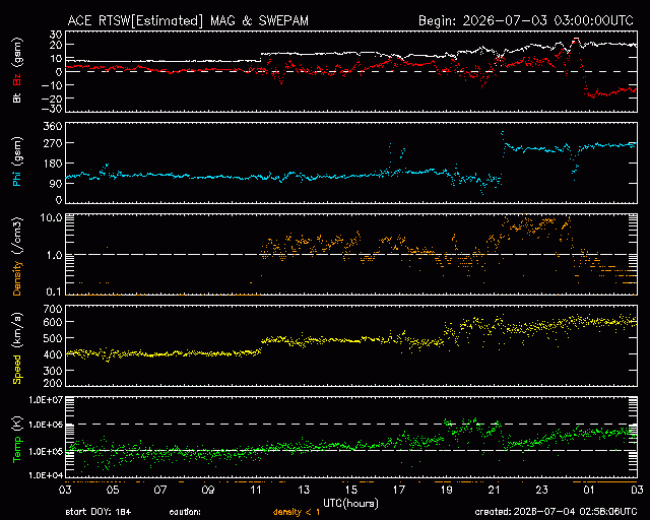Click the '1.0E+07' tick on Temp axis
This screenshot has width=650, height=520.
pos(46,400)
